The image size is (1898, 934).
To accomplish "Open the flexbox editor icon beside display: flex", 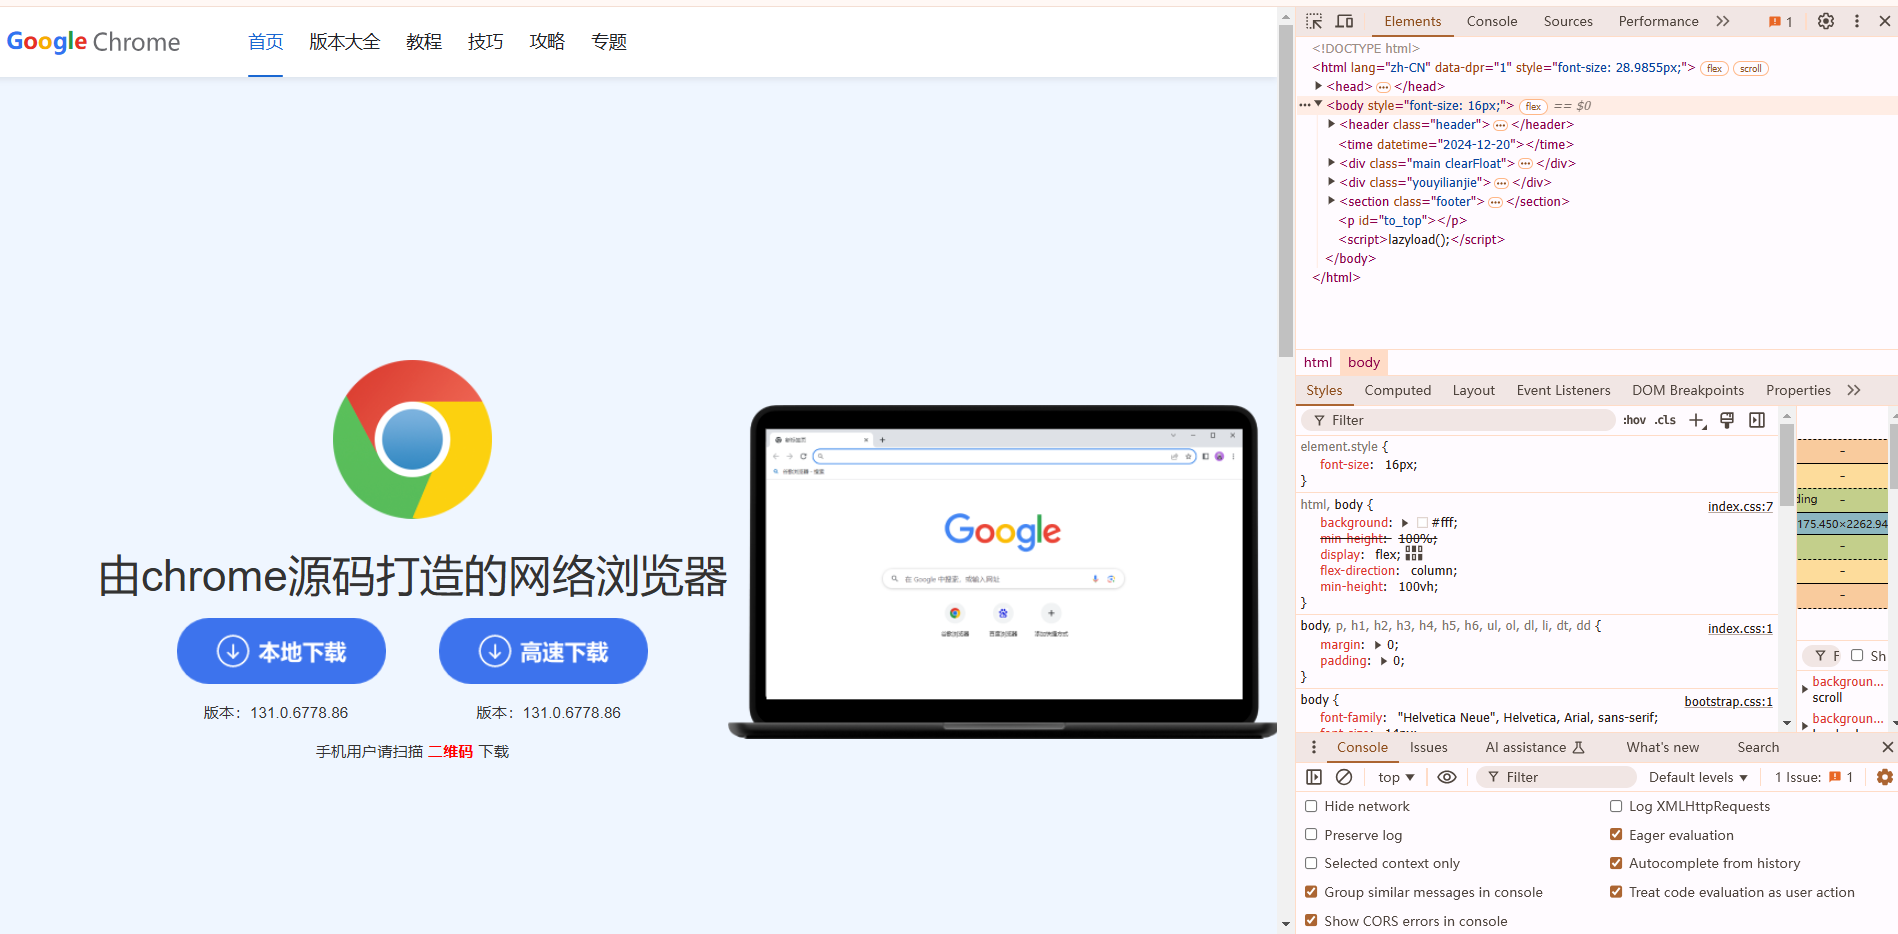I will (x=1414, y=554).
